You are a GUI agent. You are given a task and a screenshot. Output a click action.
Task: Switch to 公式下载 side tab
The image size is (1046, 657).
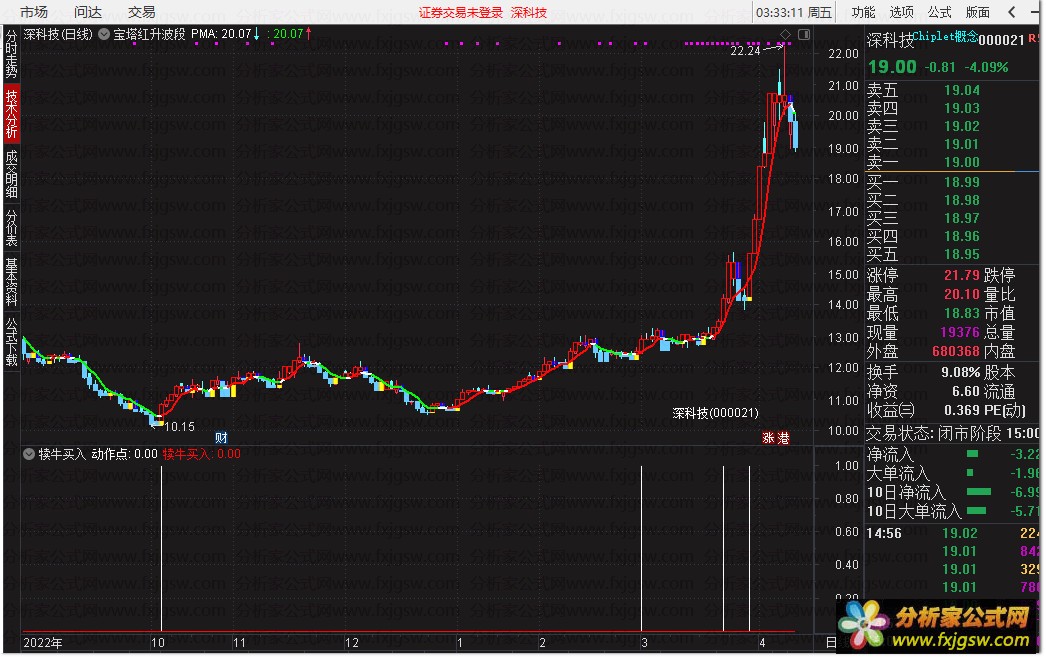[x=11, y=342]
